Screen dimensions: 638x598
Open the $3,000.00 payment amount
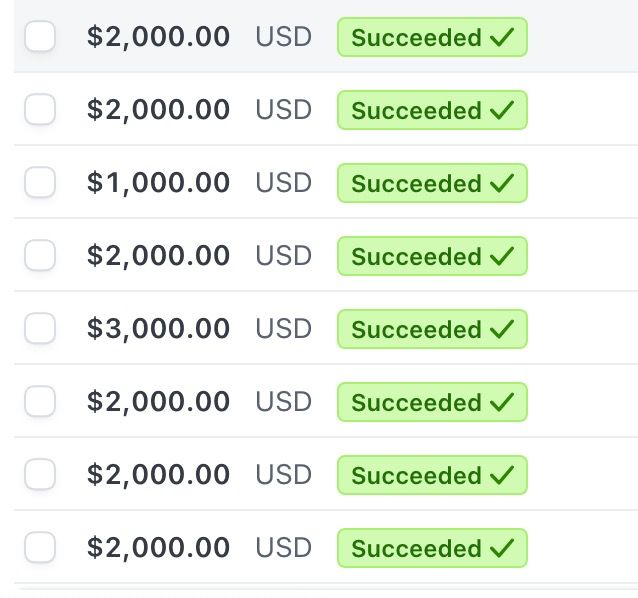[x=158, y=329]
